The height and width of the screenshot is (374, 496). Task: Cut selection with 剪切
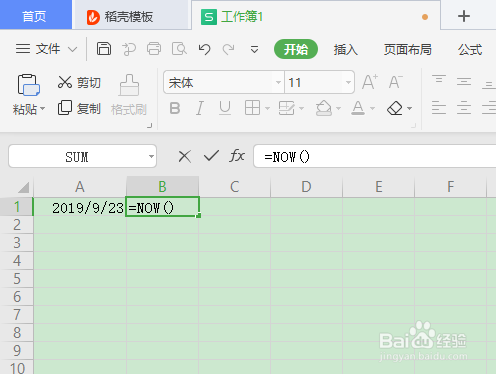point(79,82)
